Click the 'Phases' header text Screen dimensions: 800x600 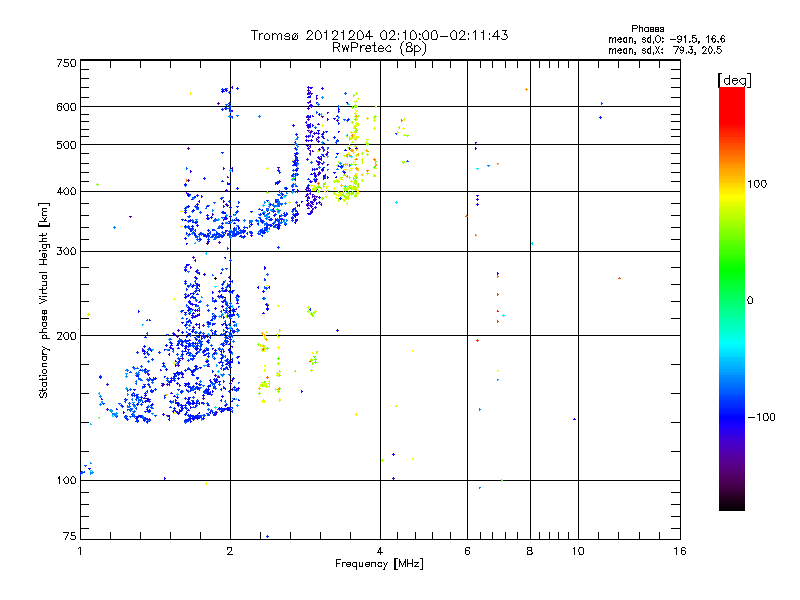(x=647, y=29)
